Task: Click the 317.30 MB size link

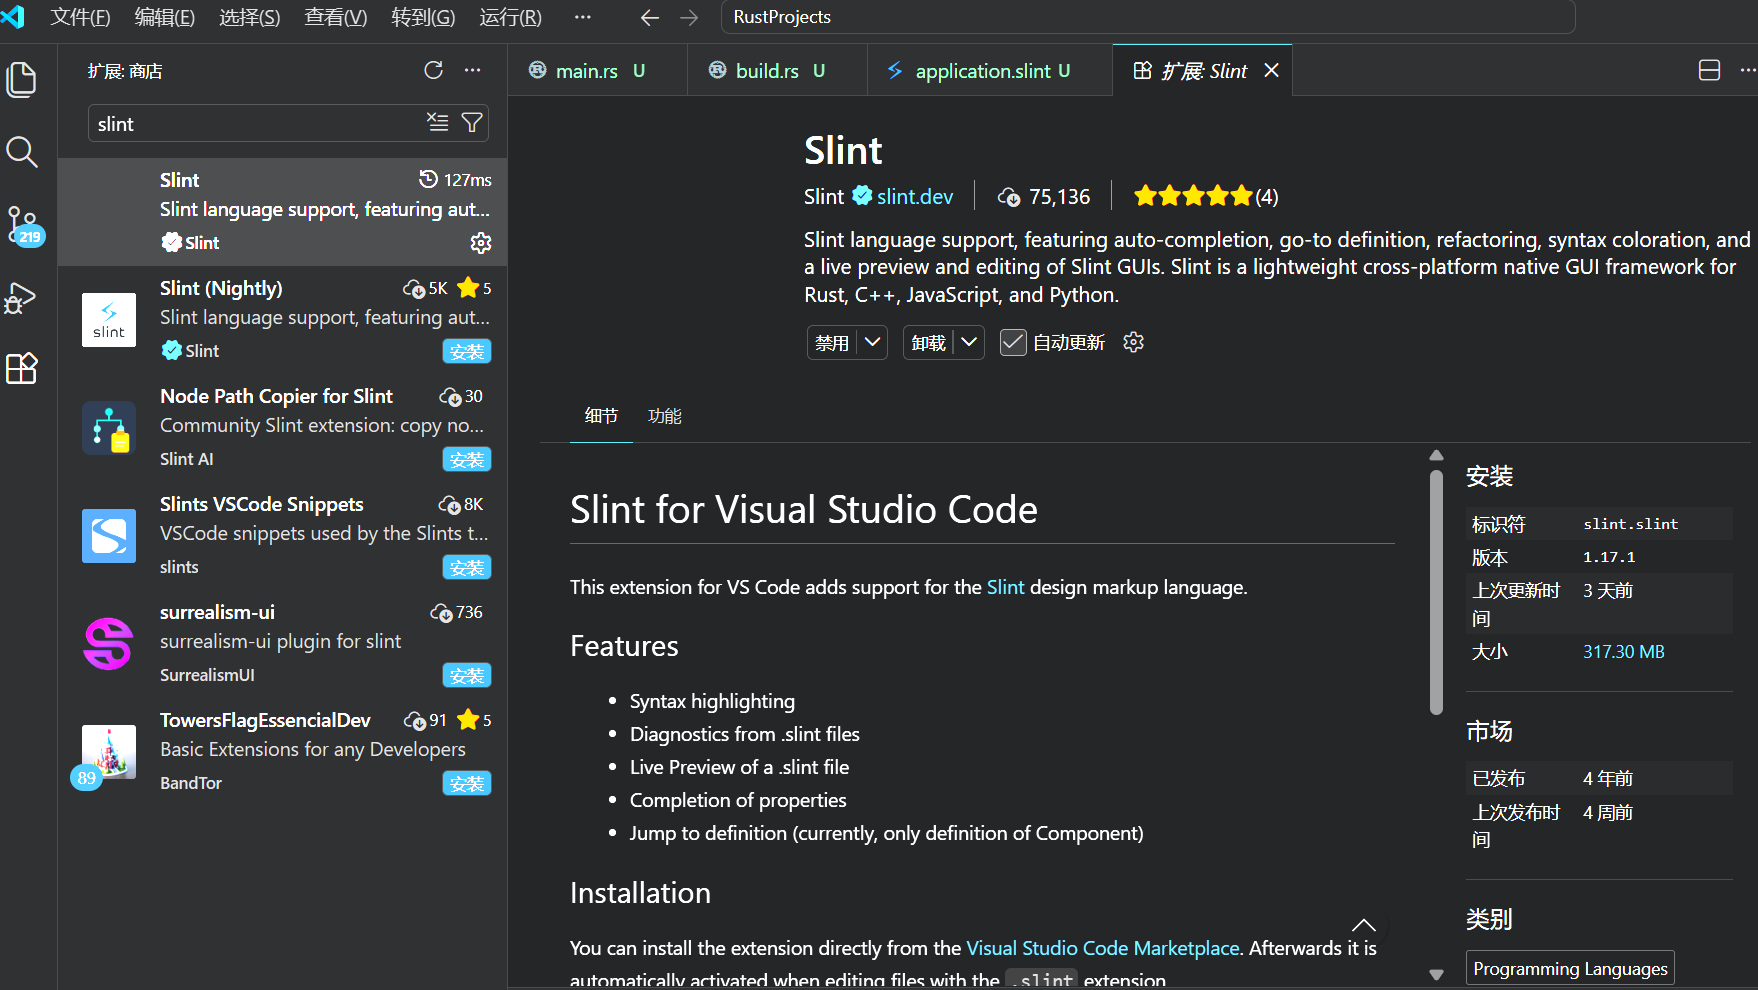Action: pos(1624,651)
